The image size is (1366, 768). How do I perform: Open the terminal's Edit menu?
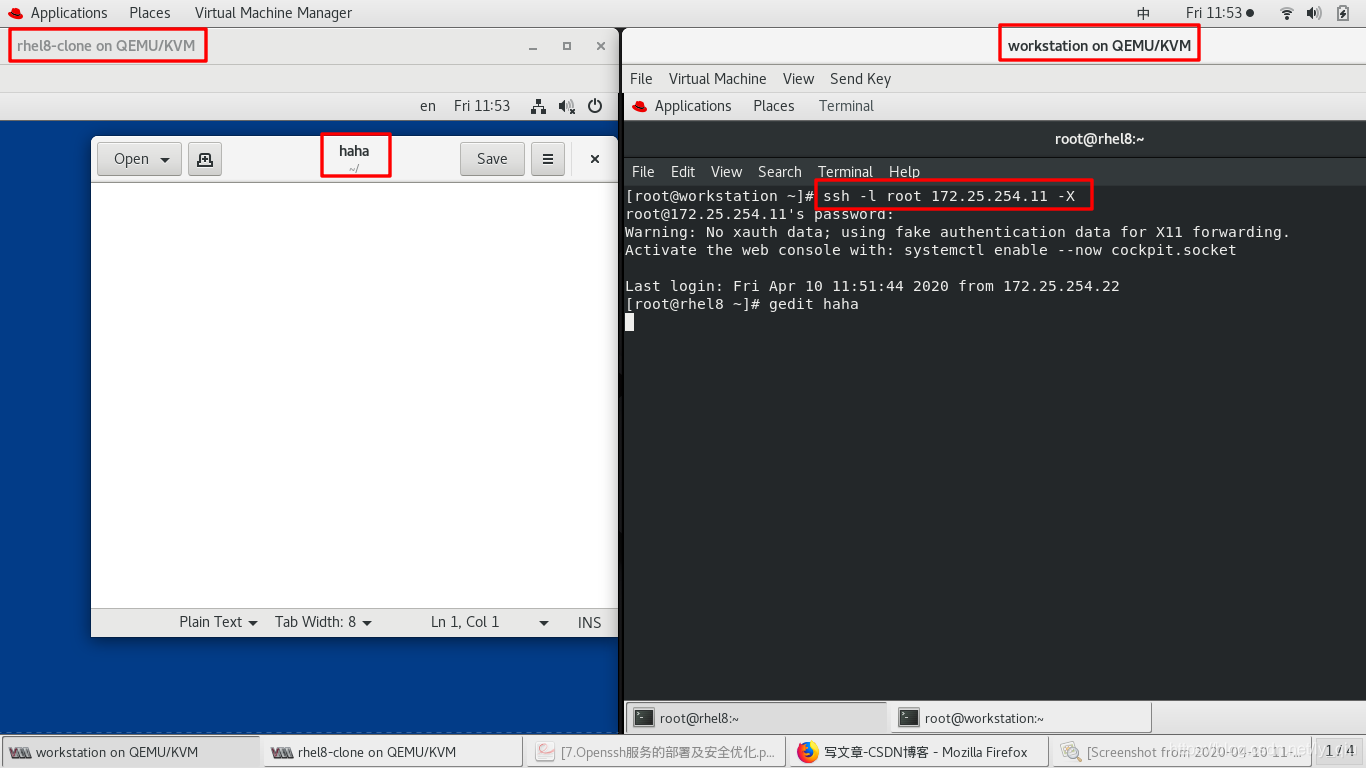click(x=683, y=172)
